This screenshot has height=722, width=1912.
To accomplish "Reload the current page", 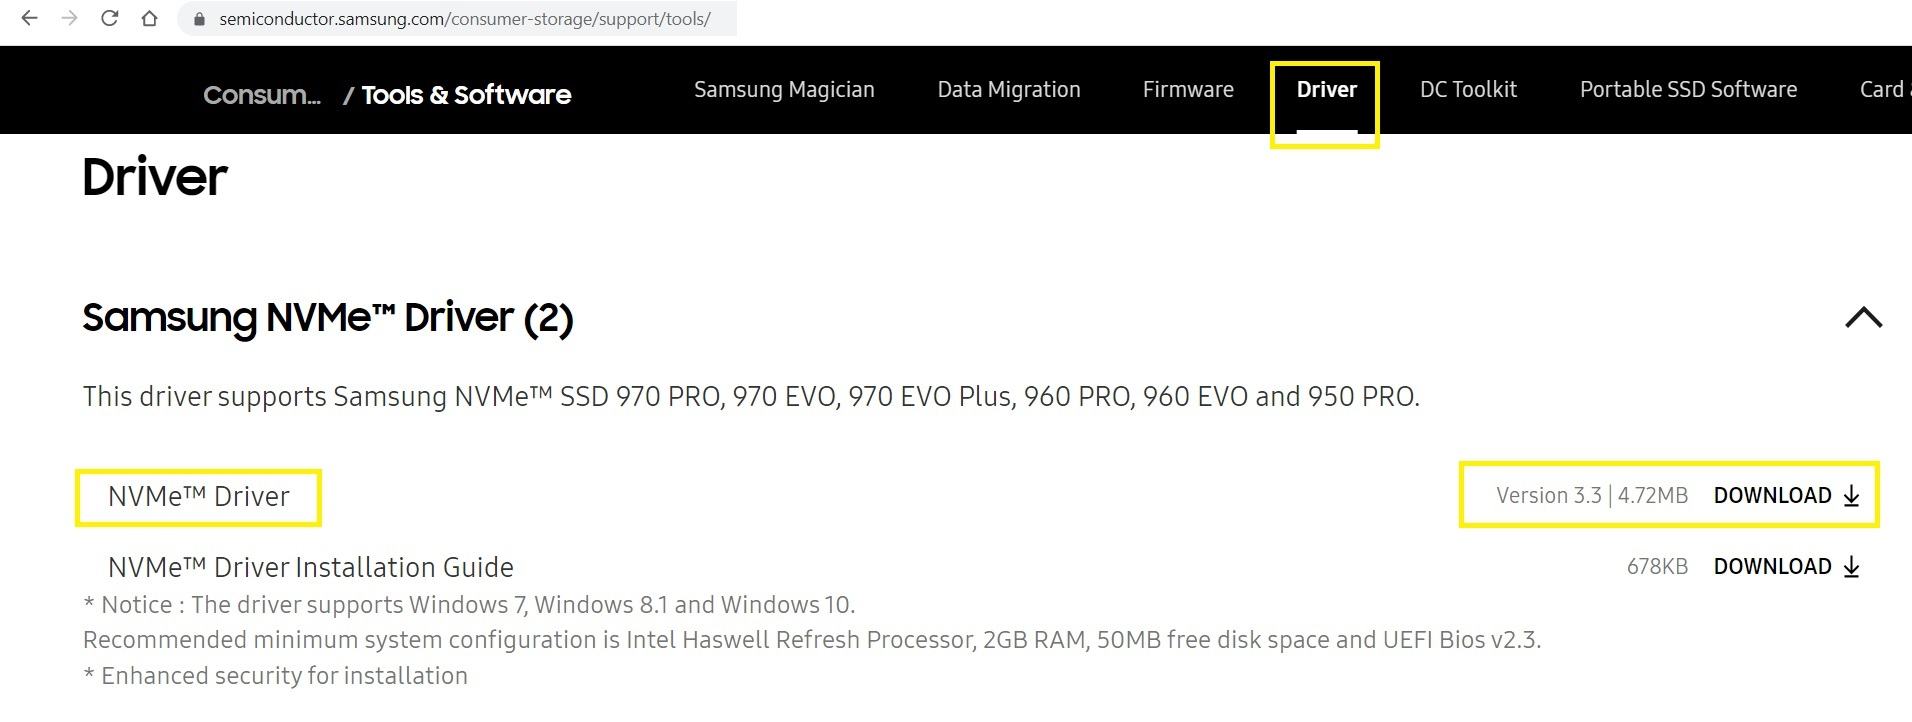I will 110,19.
